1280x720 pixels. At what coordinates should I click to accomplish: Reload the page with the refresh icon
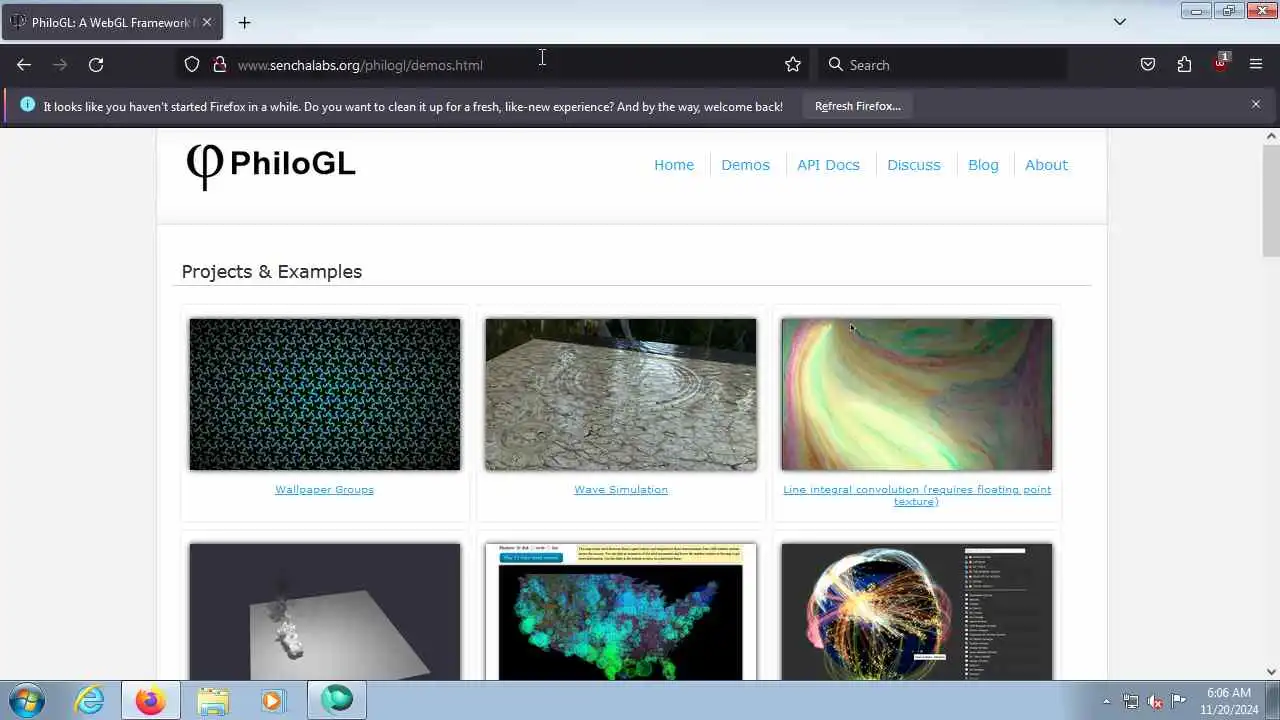pos(96,65)
